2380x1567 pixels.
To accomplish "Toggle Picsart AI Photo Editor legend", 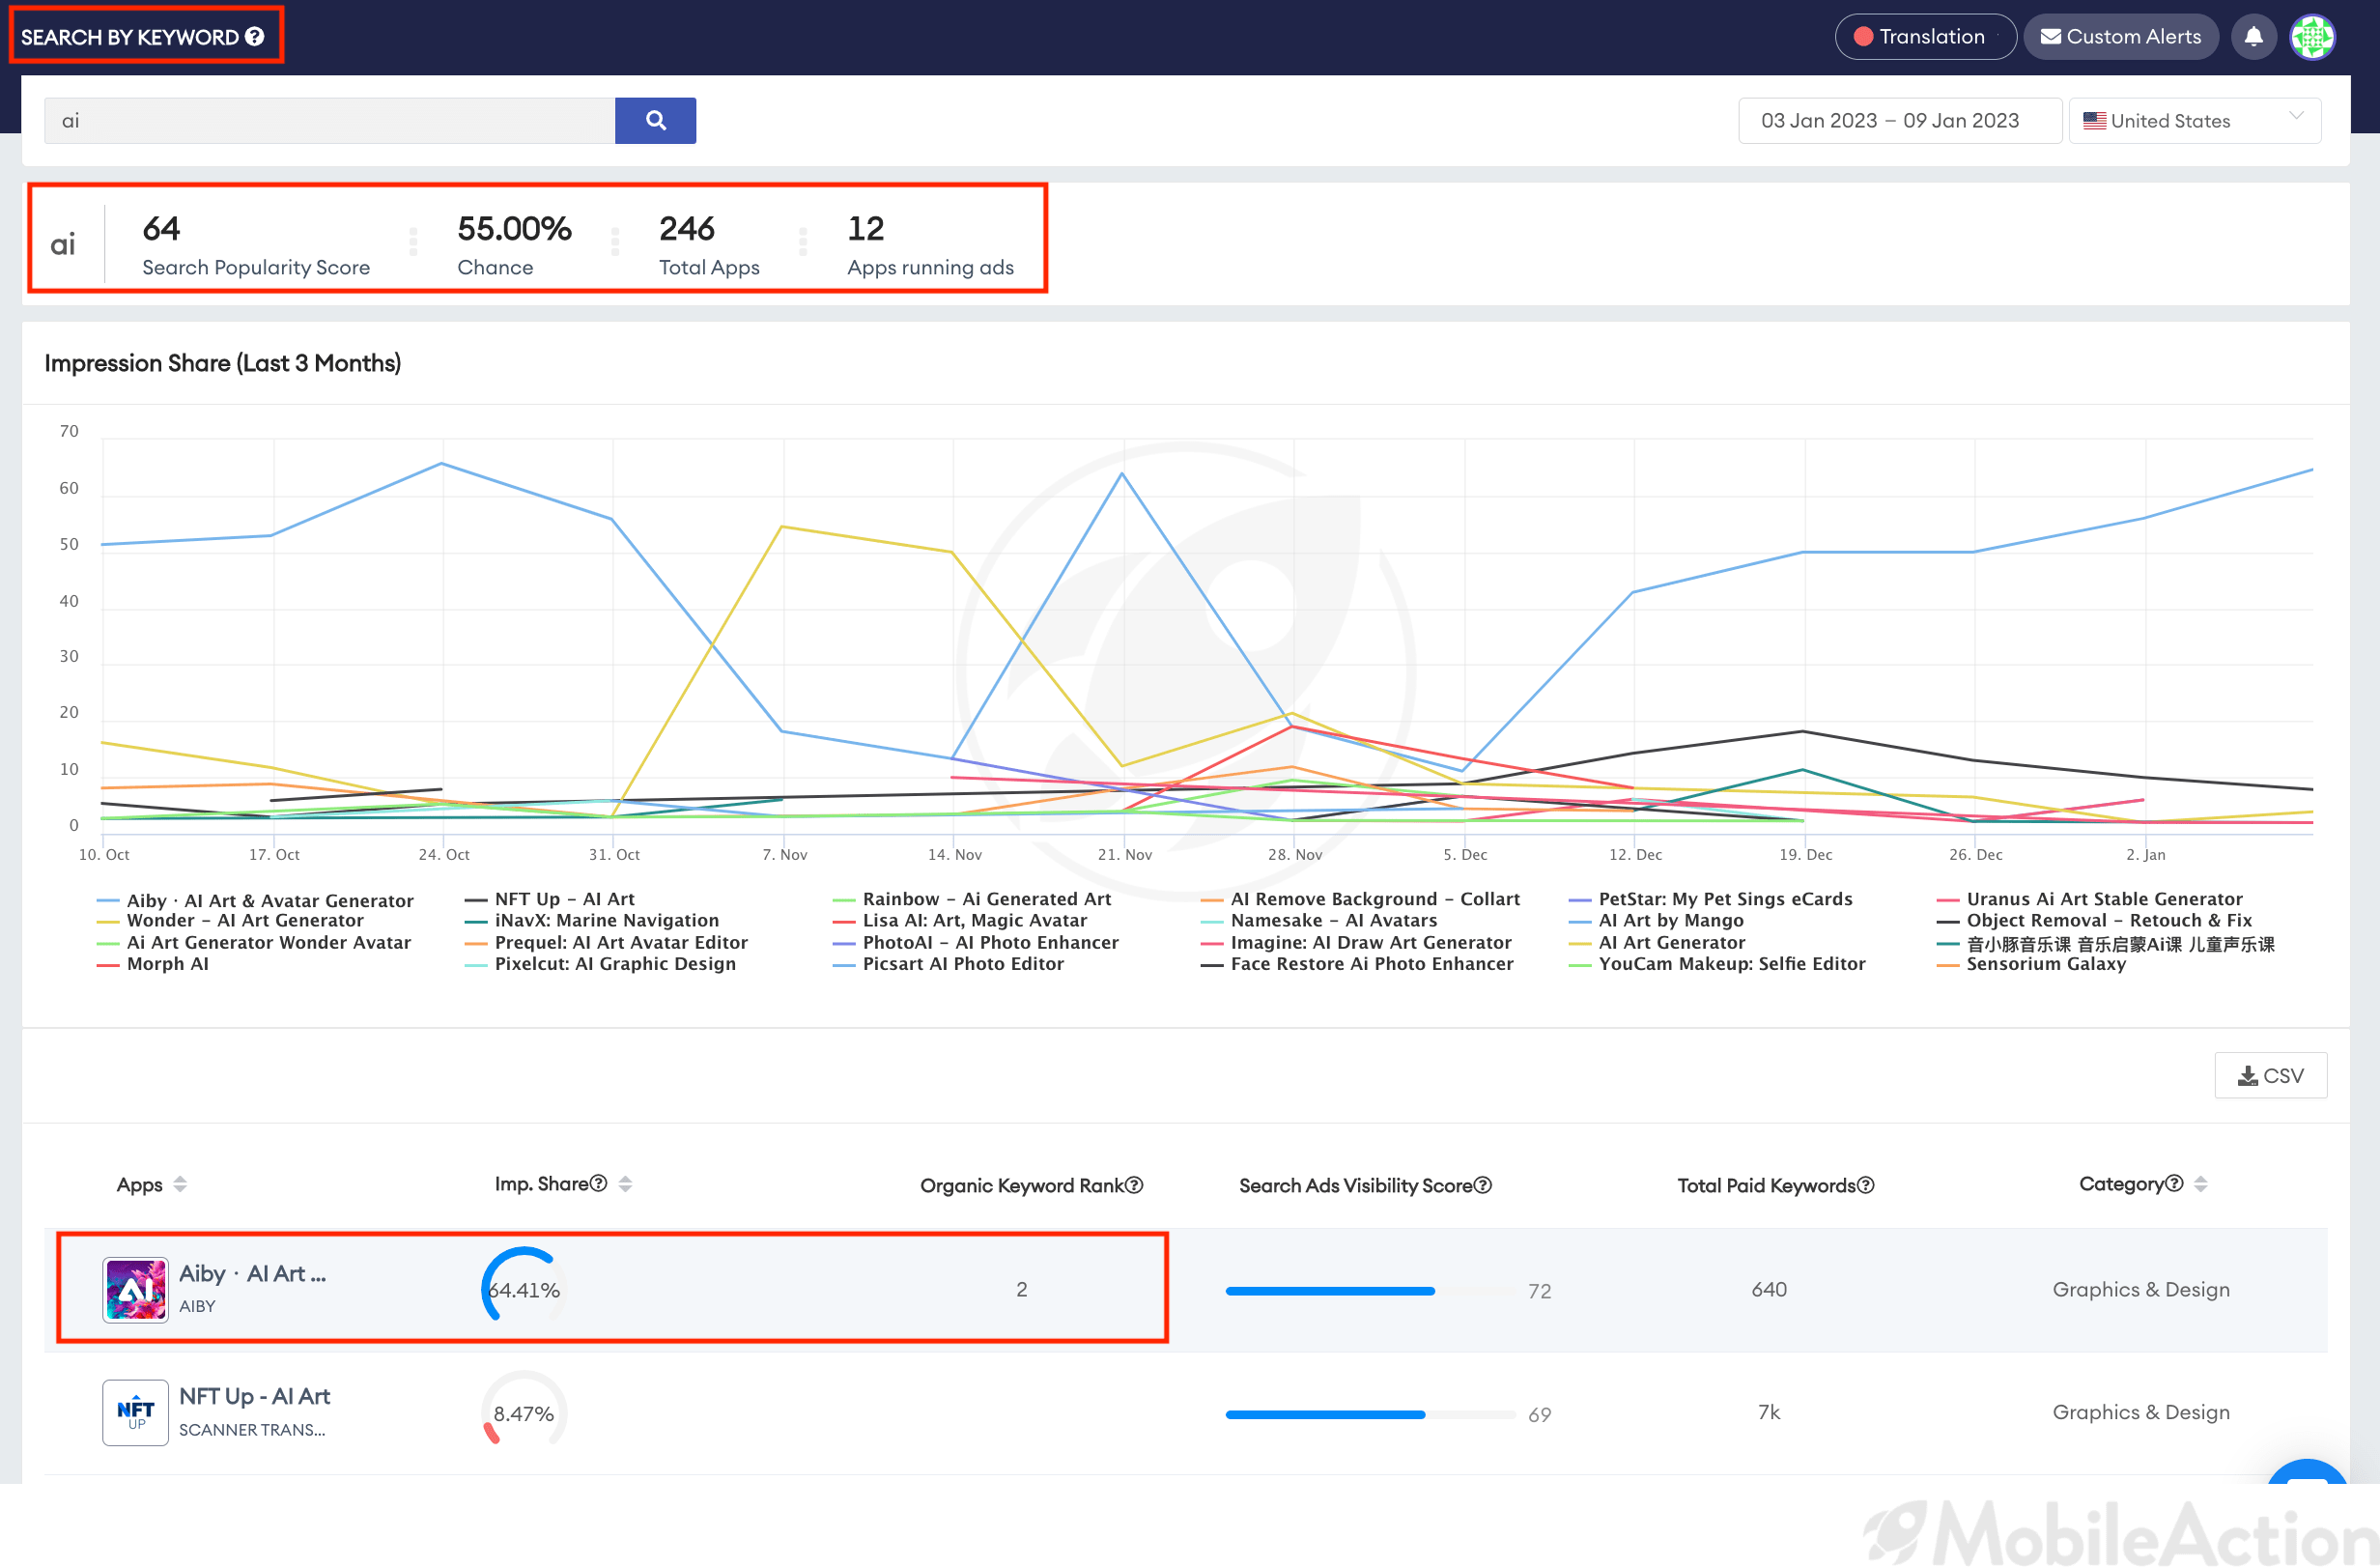I will (x=948, y=963).
